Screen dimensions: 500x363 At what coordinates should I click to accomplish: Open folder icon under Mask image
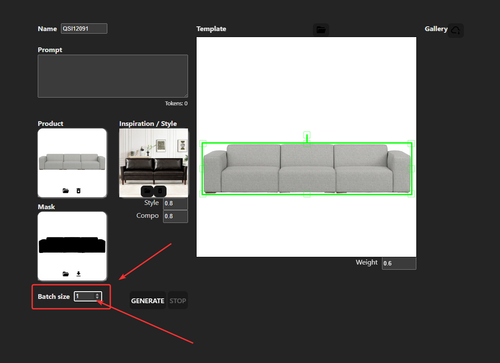(66, 274)
